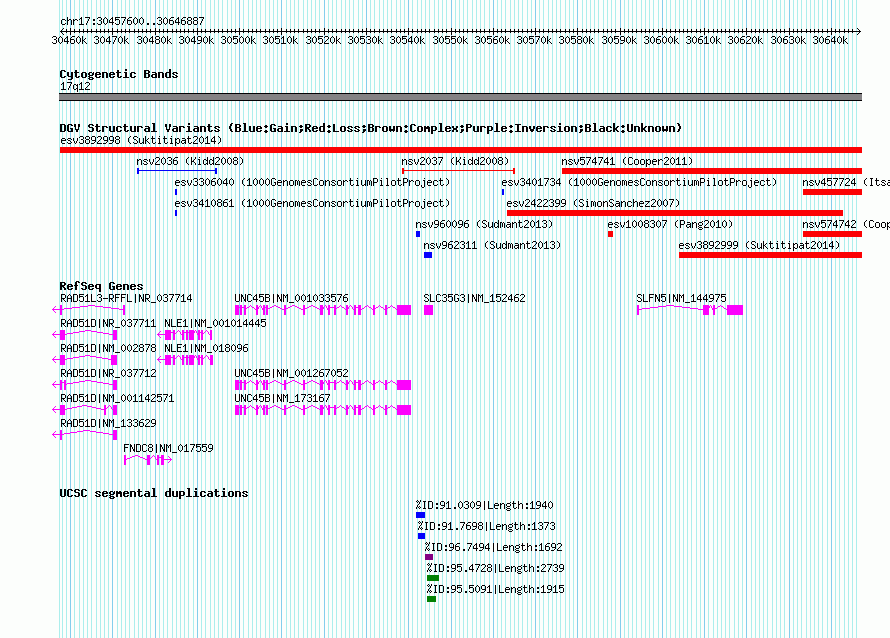Click the SLC35G3|NM_152462 gene label
Viewport: 890px width, 638px height.
tap(475, 299)
